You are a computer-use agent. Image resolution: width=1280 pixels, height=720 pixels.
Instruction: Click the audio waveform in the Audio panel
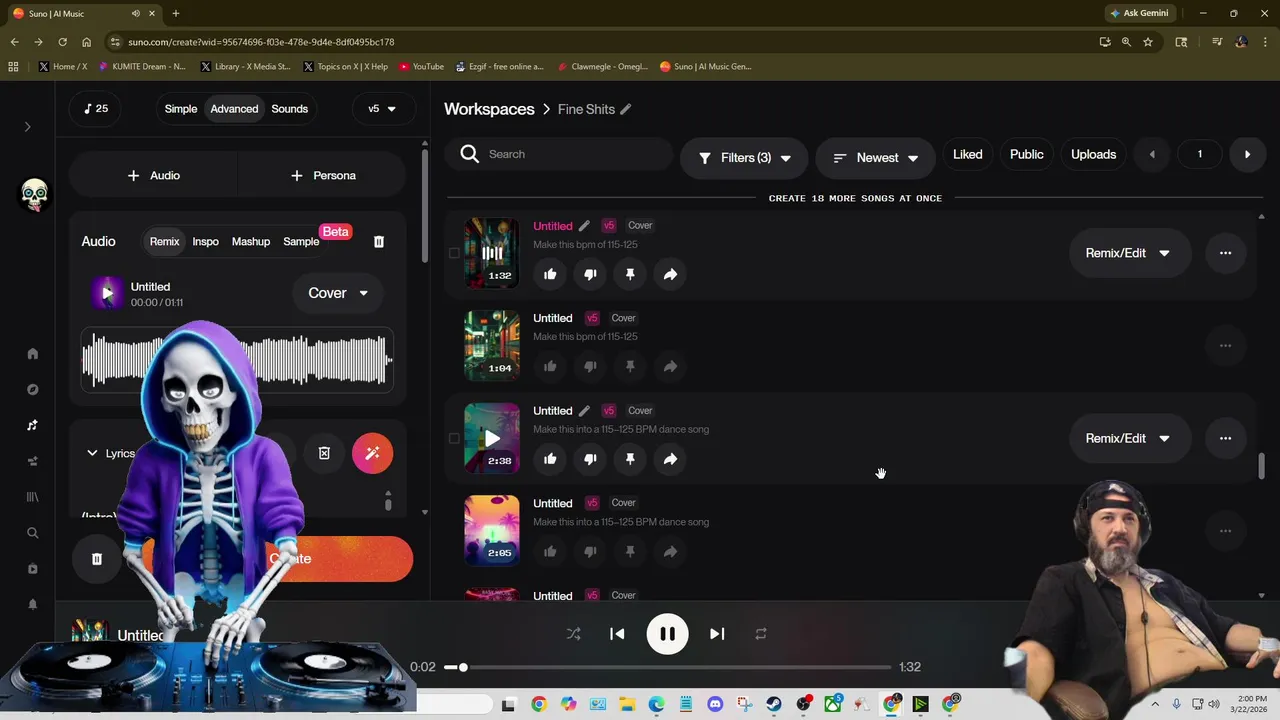point(237,361)
